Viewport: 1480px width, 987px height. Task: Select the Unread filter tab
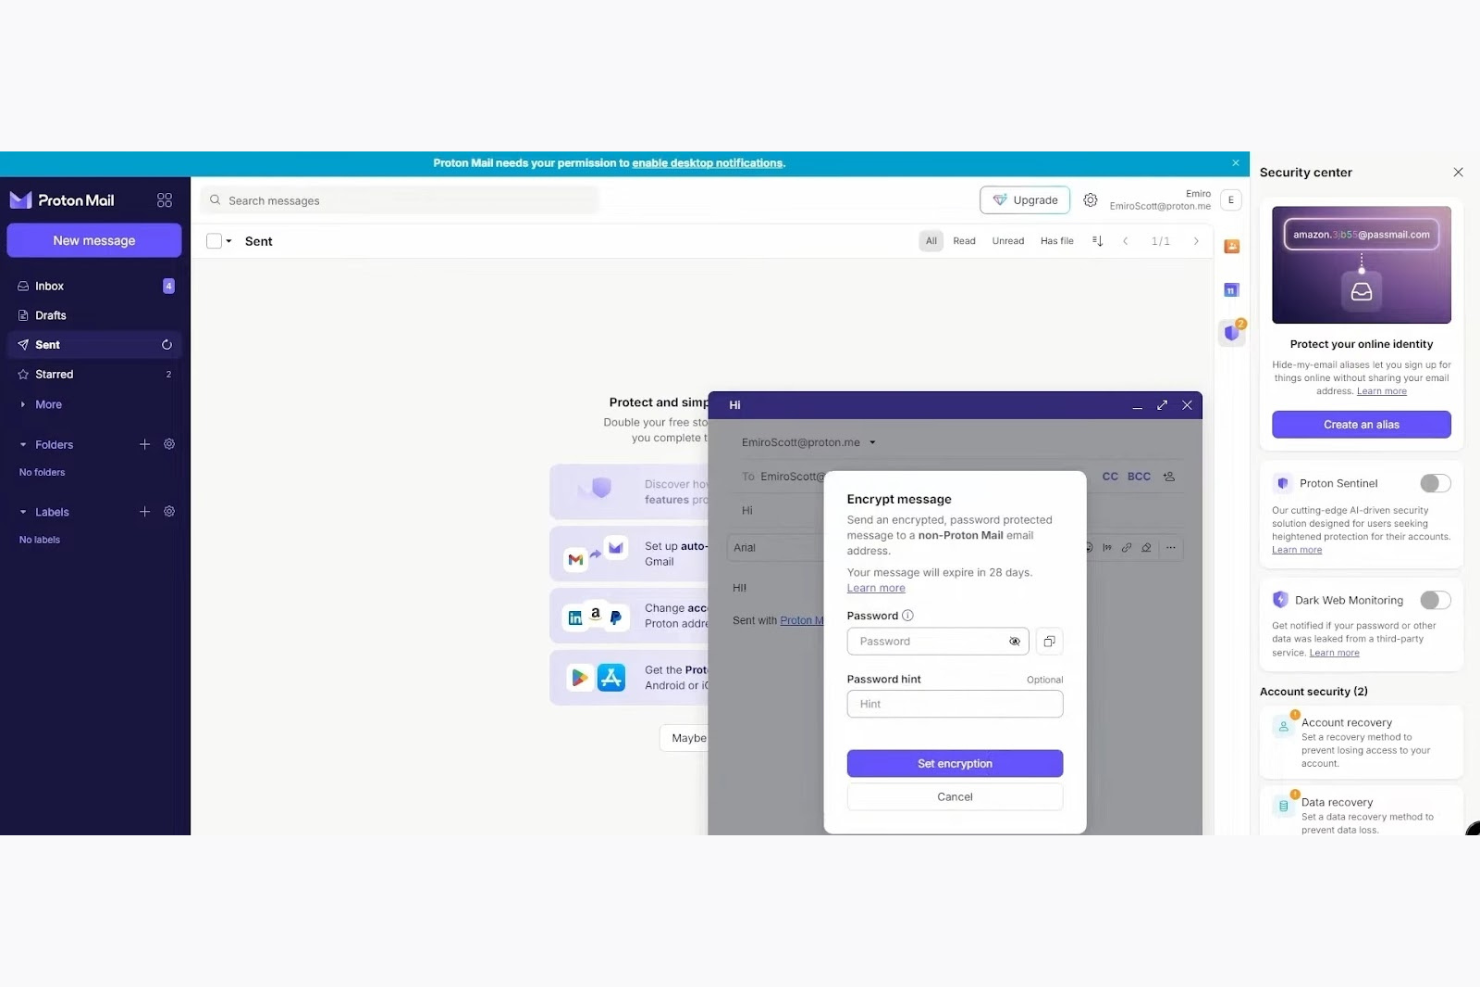1008,241
